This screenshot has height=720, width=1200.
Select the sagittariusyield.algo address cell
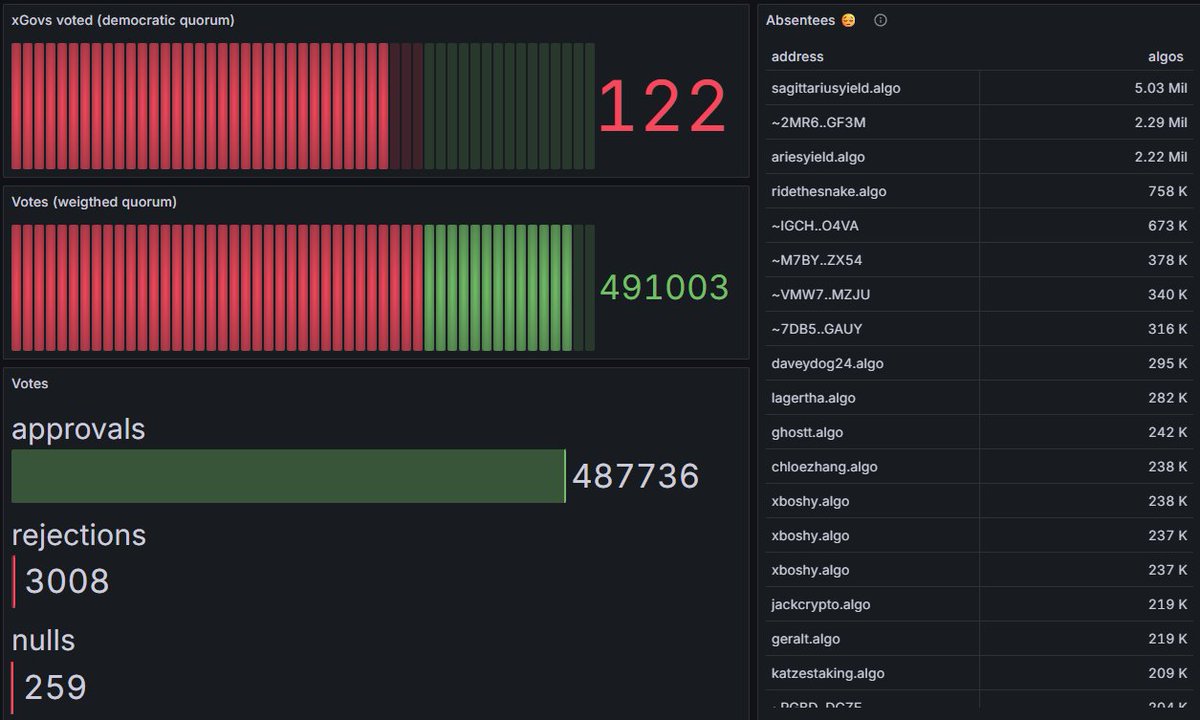[x=872, y=88]
